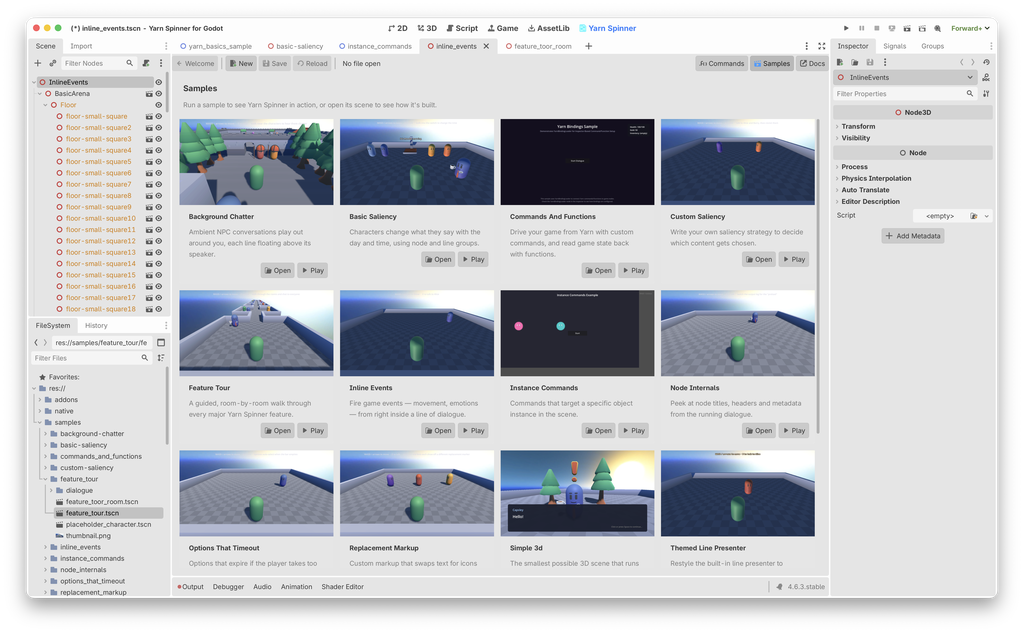Run a specific scene icon
The image size is (1024, 633).
click(922, 28)
